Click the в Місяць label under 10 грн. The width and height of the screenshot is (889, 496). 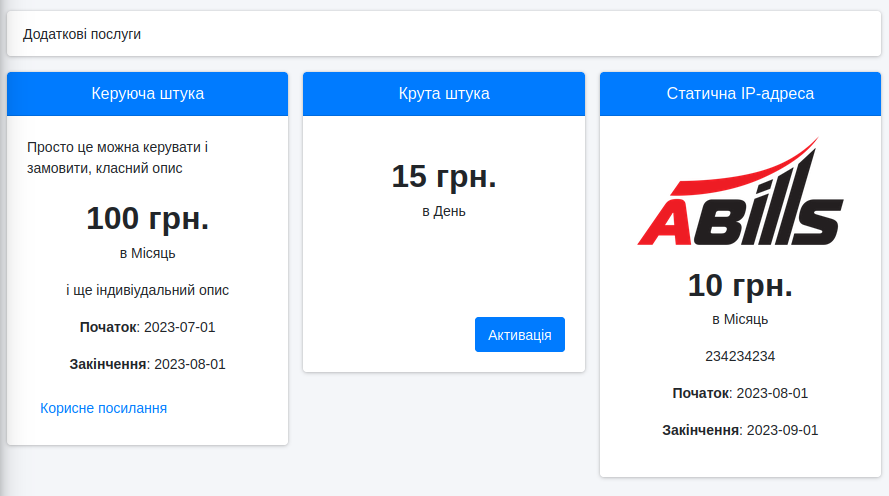740,319
